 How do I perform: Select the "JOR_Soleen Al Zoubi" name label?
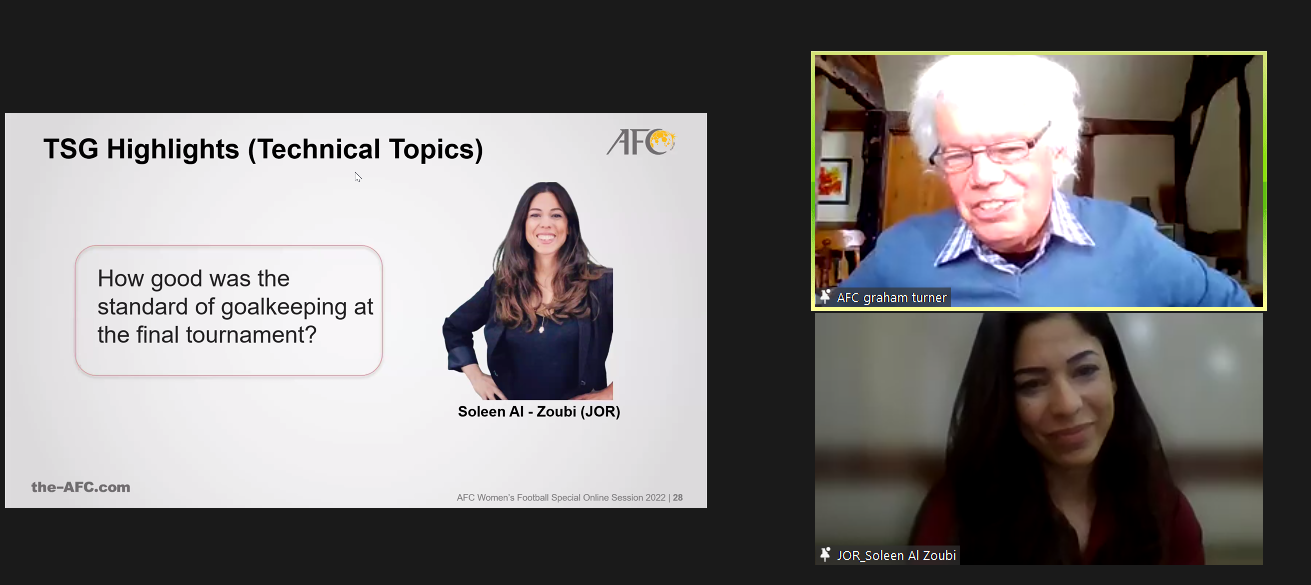[897, 555]
